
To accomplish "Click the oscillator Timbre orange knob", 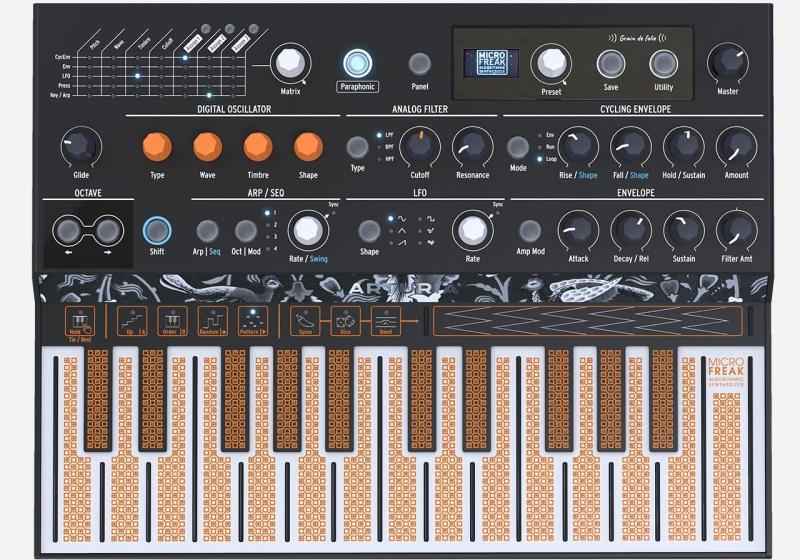I will click(x=258, y=146).
